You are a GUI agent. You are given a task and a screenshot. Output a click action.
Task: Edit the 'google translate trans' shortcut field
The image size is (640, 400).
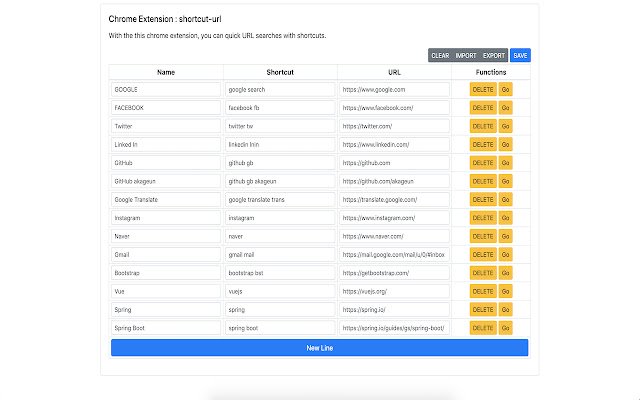[280, 200]
